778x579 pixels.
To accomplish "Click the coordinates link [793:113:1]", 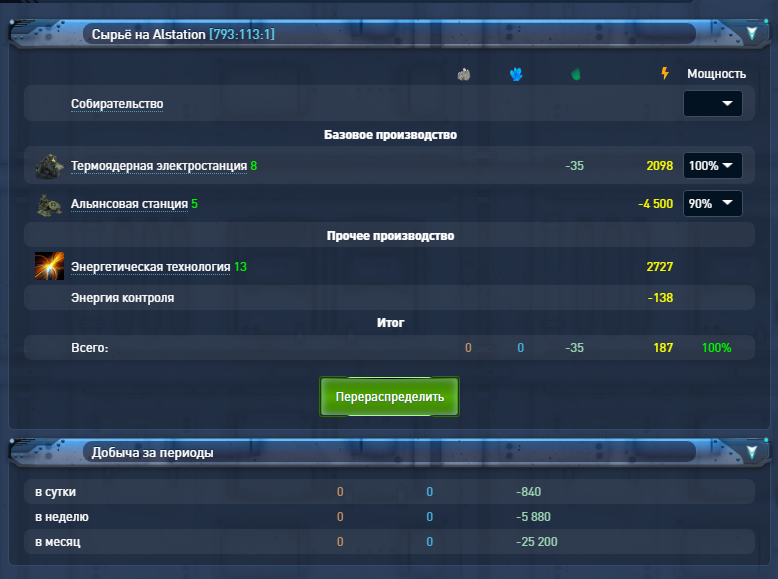I will pyautogui.click(x=241, y=35).
